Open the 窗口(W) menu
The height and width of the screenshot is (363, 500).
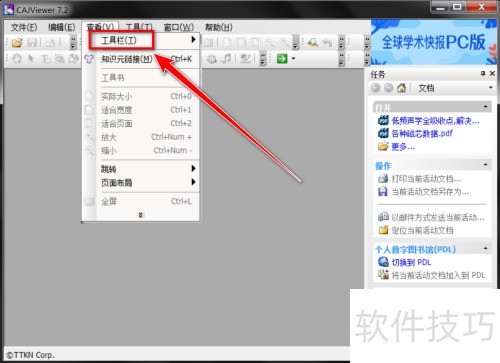(x=179, y=27)
